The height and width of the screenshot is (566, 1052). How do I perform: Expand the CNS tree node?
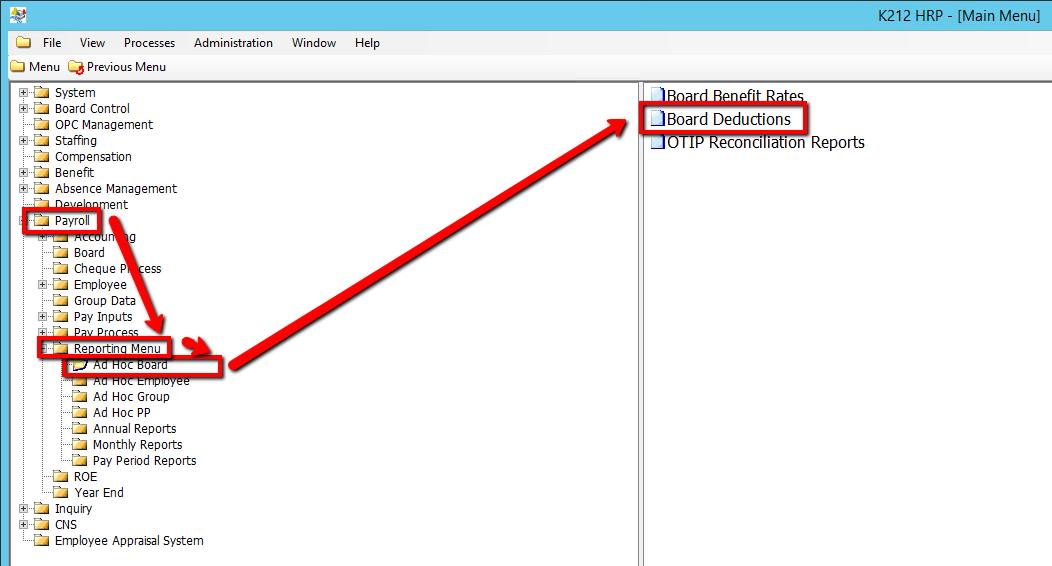pyautogui.click(x=23, y=525)
